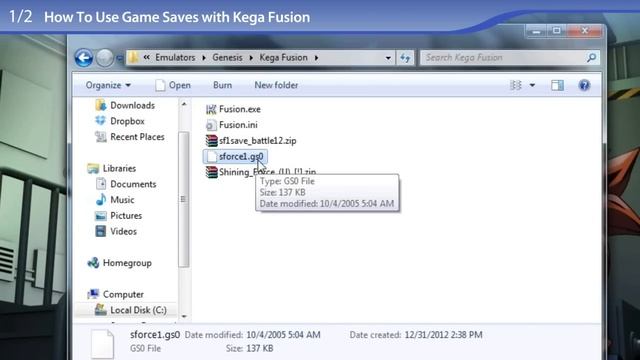Viewport: 640px width, 360px height.
Task: Open the view options dropdown arrow
Action: tap(532, 85)
